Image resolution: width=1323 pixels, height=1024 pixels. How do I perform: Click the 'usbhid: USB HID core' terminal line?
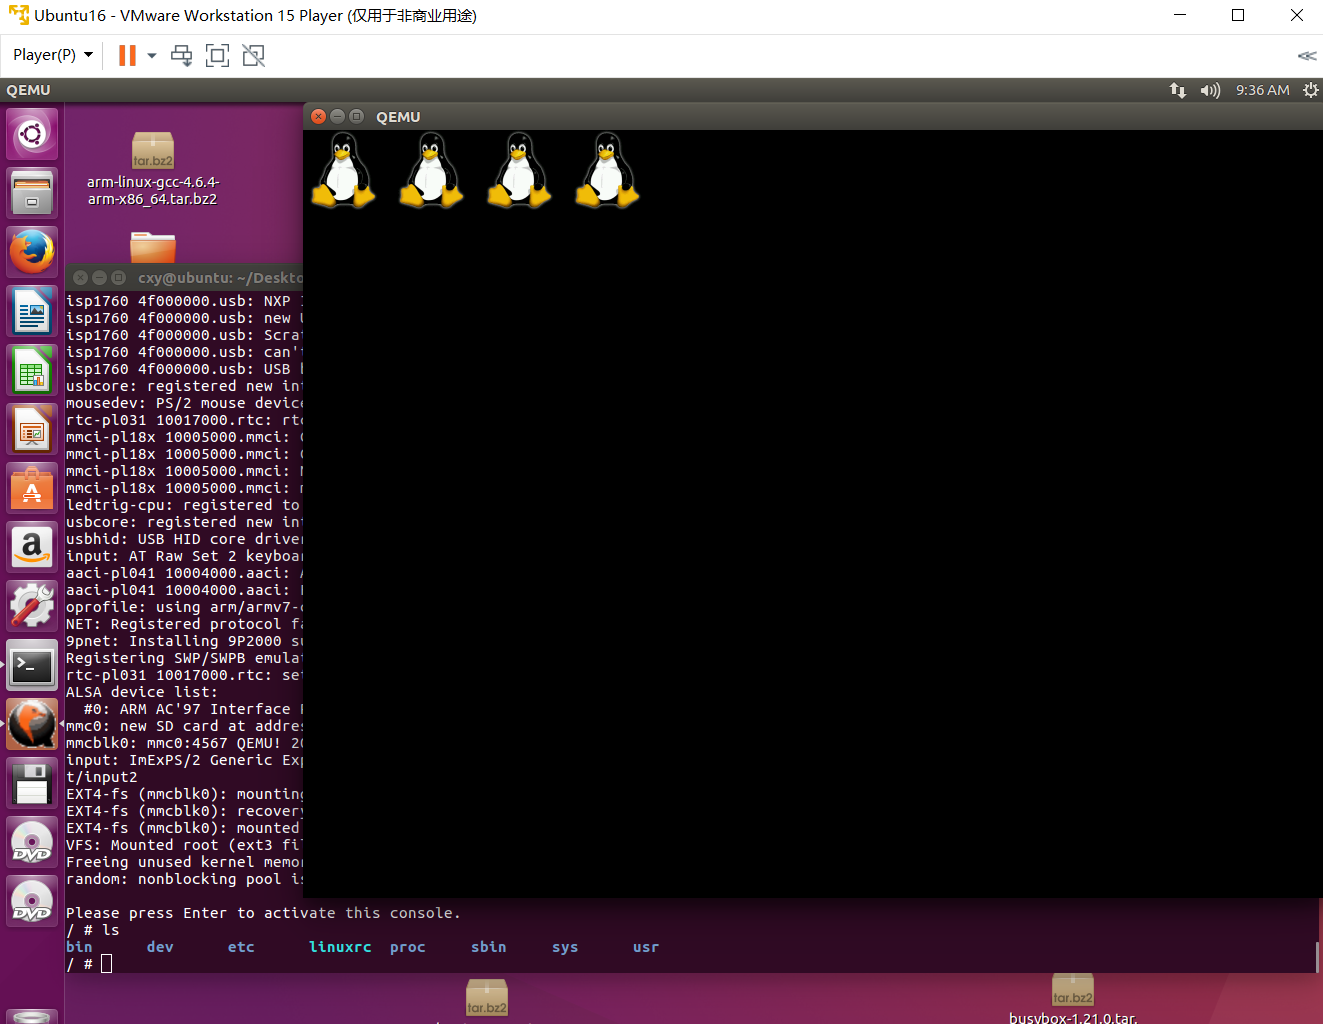coord(184,539)
